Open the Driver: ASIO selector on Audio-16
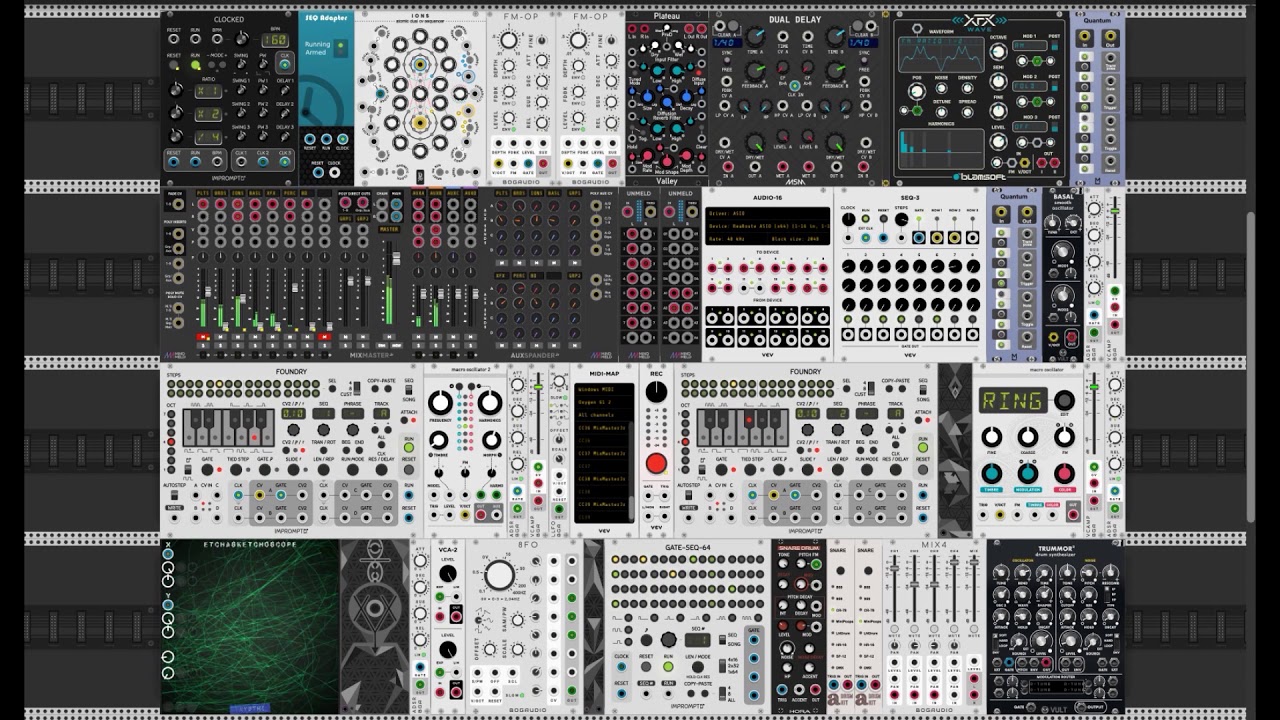The height and width of the screenshot is (720, 1280). pyautogui.click(x=766, y=214)
